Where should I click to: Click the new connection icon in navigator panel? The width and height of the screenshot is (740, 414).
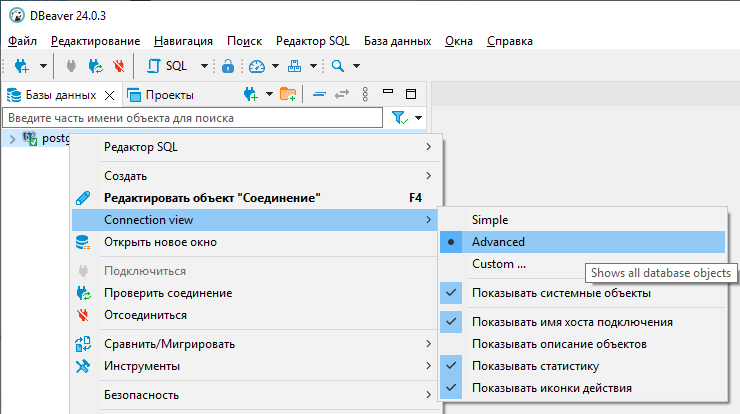pos(251,94)
